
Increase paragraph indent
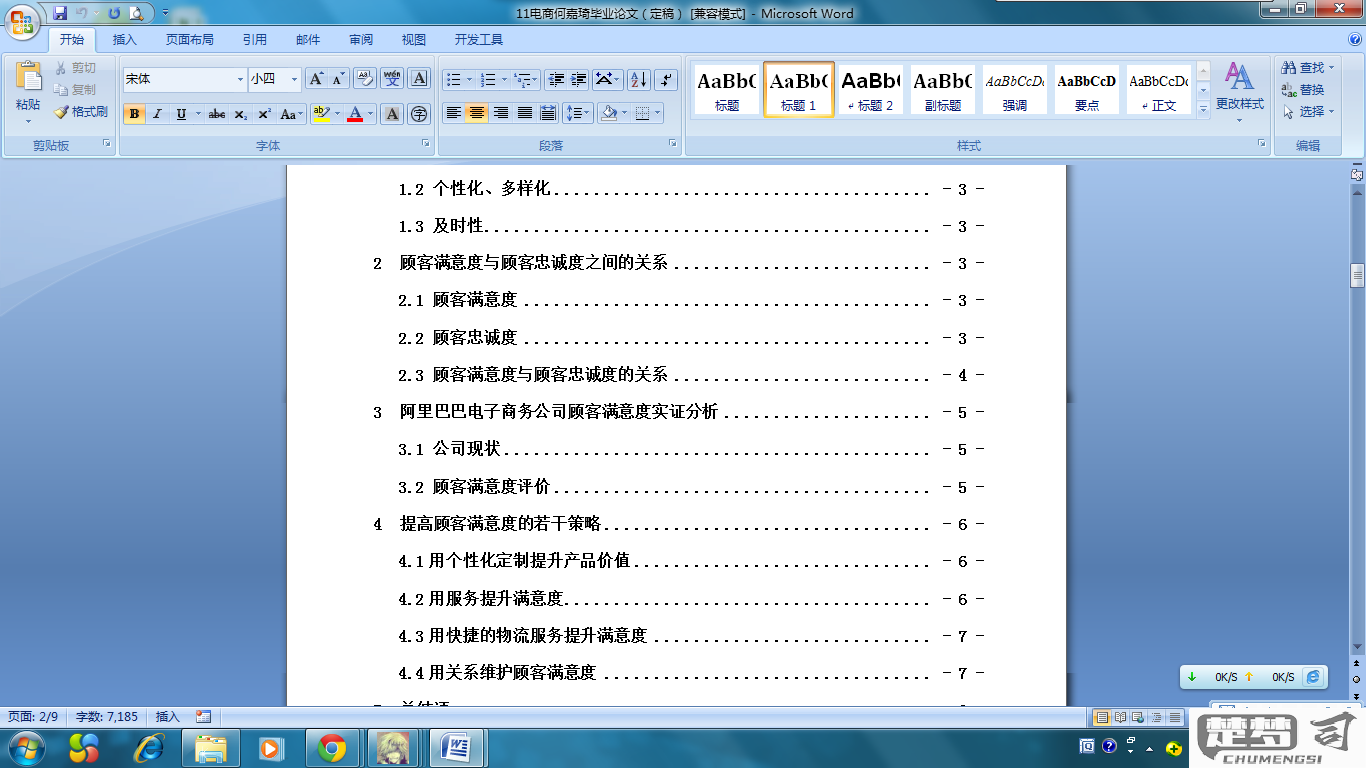click(x=578, y=79)
